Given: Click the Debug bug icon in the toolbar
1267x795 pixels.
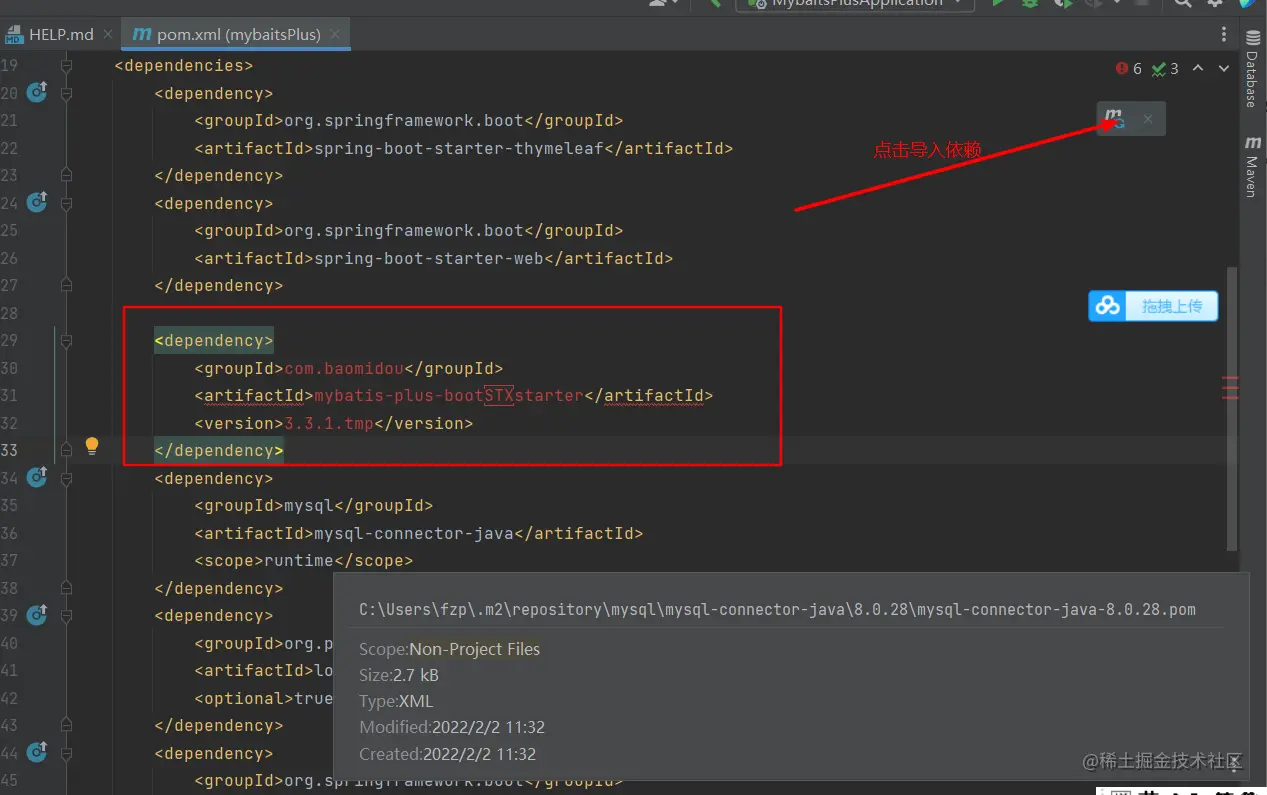Looking at the screenshot, I should tap(1030, 3).
